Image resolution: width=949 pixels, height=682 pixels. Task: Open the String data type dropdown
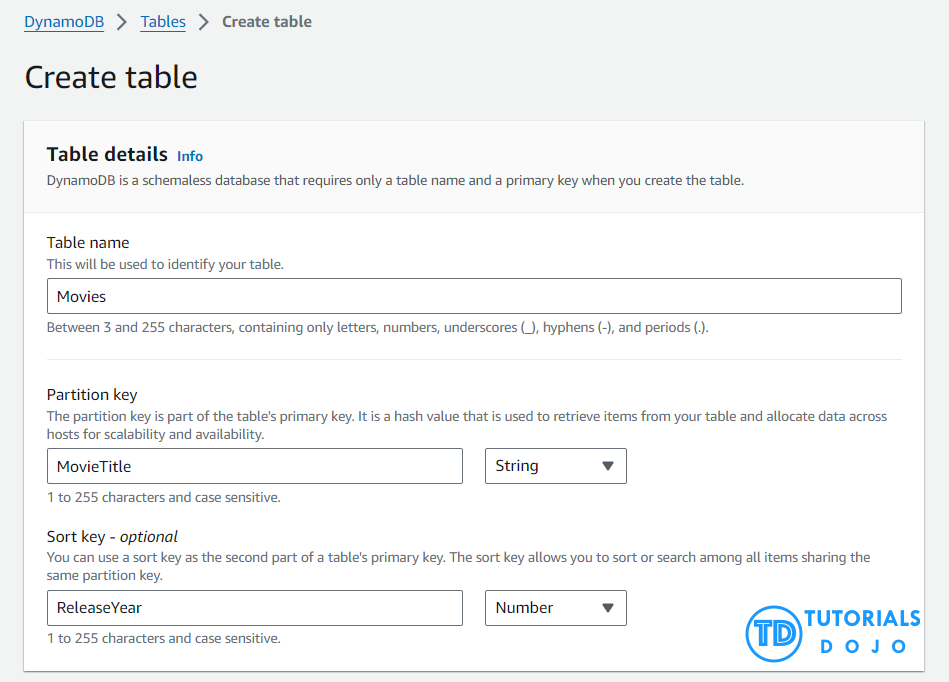click(555, 466)
